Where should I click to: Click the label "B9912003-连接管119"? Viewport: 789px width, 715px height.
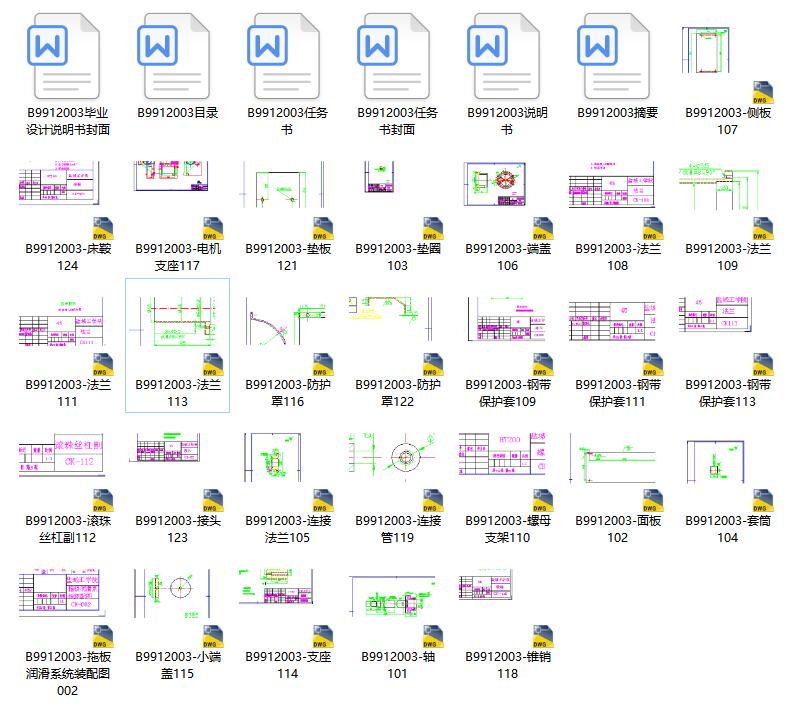(x=398, y=528)
